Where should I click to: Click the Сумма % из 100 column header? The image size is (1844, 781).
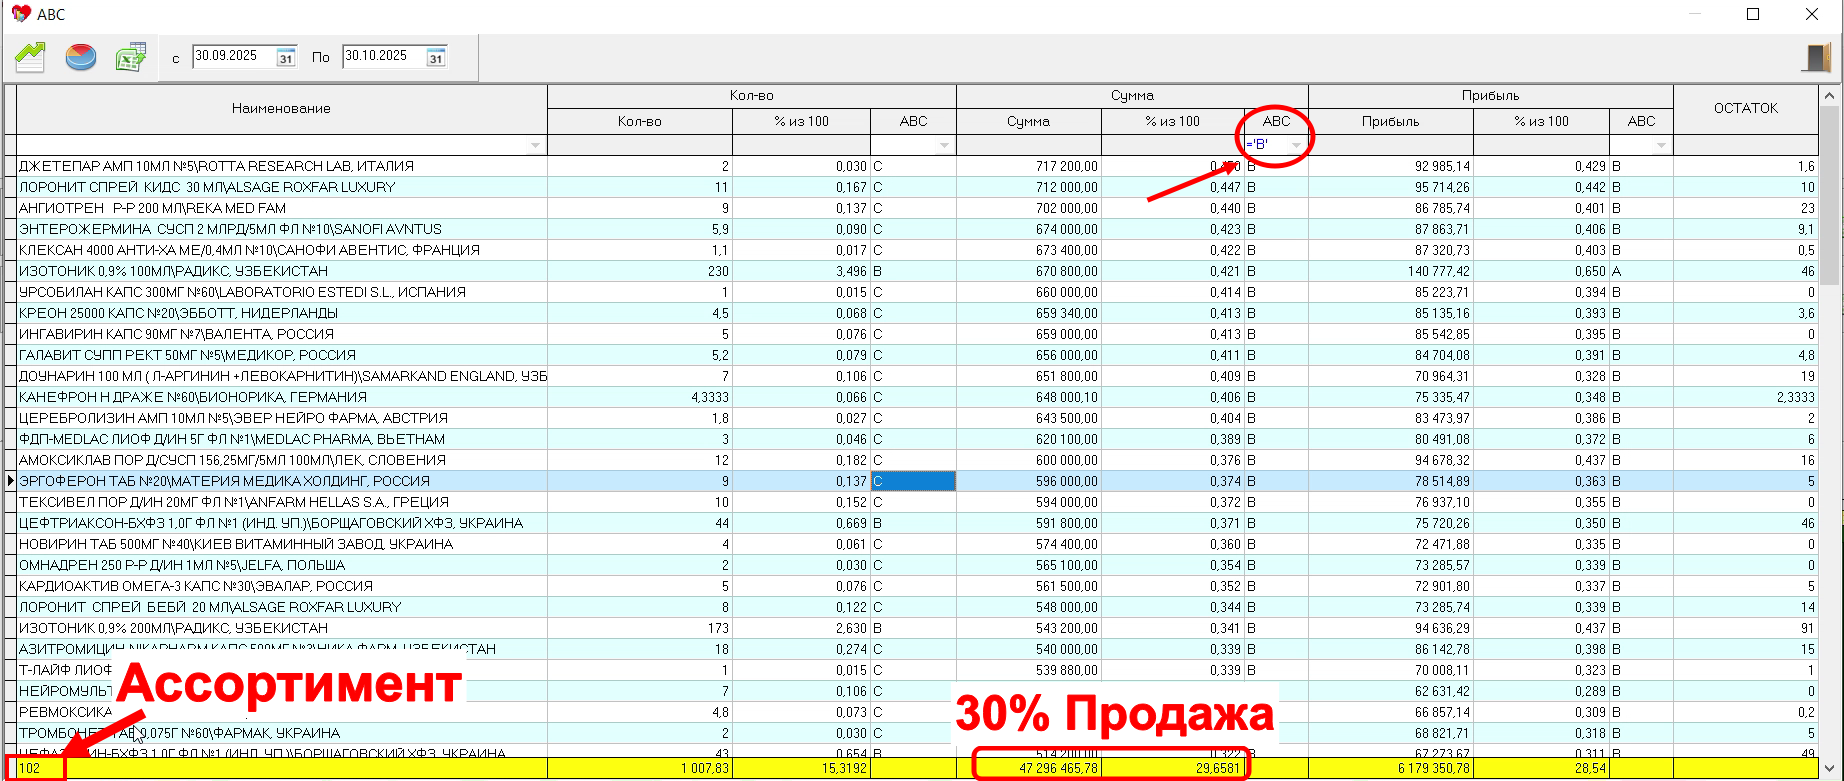point(1173,121)
